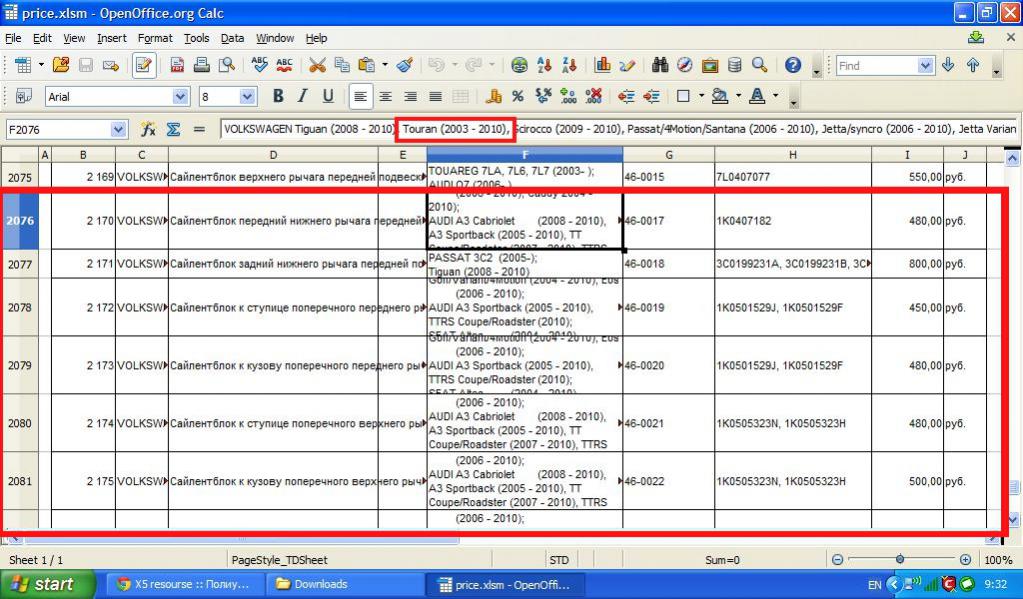1023x599 pixels.
Task: Open the Edit menu
Action: [42, 38]
